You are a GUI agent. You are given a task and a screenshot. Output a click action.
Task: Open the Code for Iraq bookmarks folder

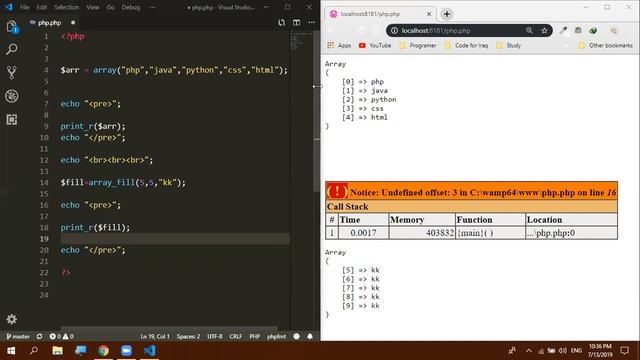coord(466,45)
